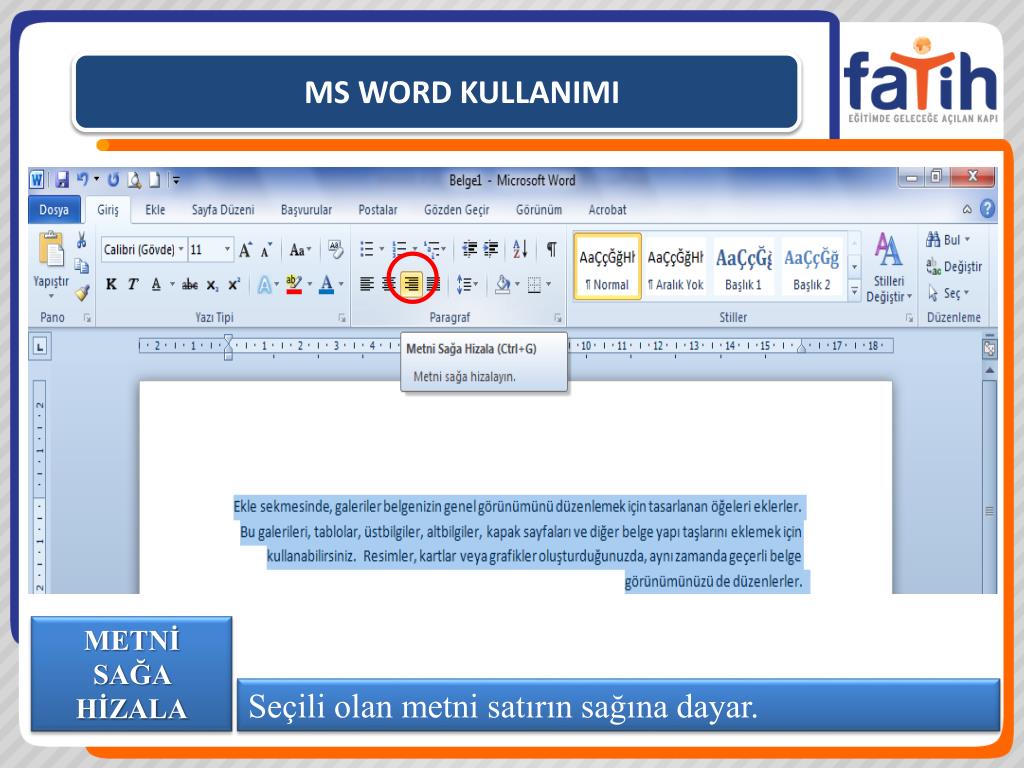Screen dimensions: 1024x768
Task: Switch to the Gözden Geçir tab
Action: [x=456, y=210]
